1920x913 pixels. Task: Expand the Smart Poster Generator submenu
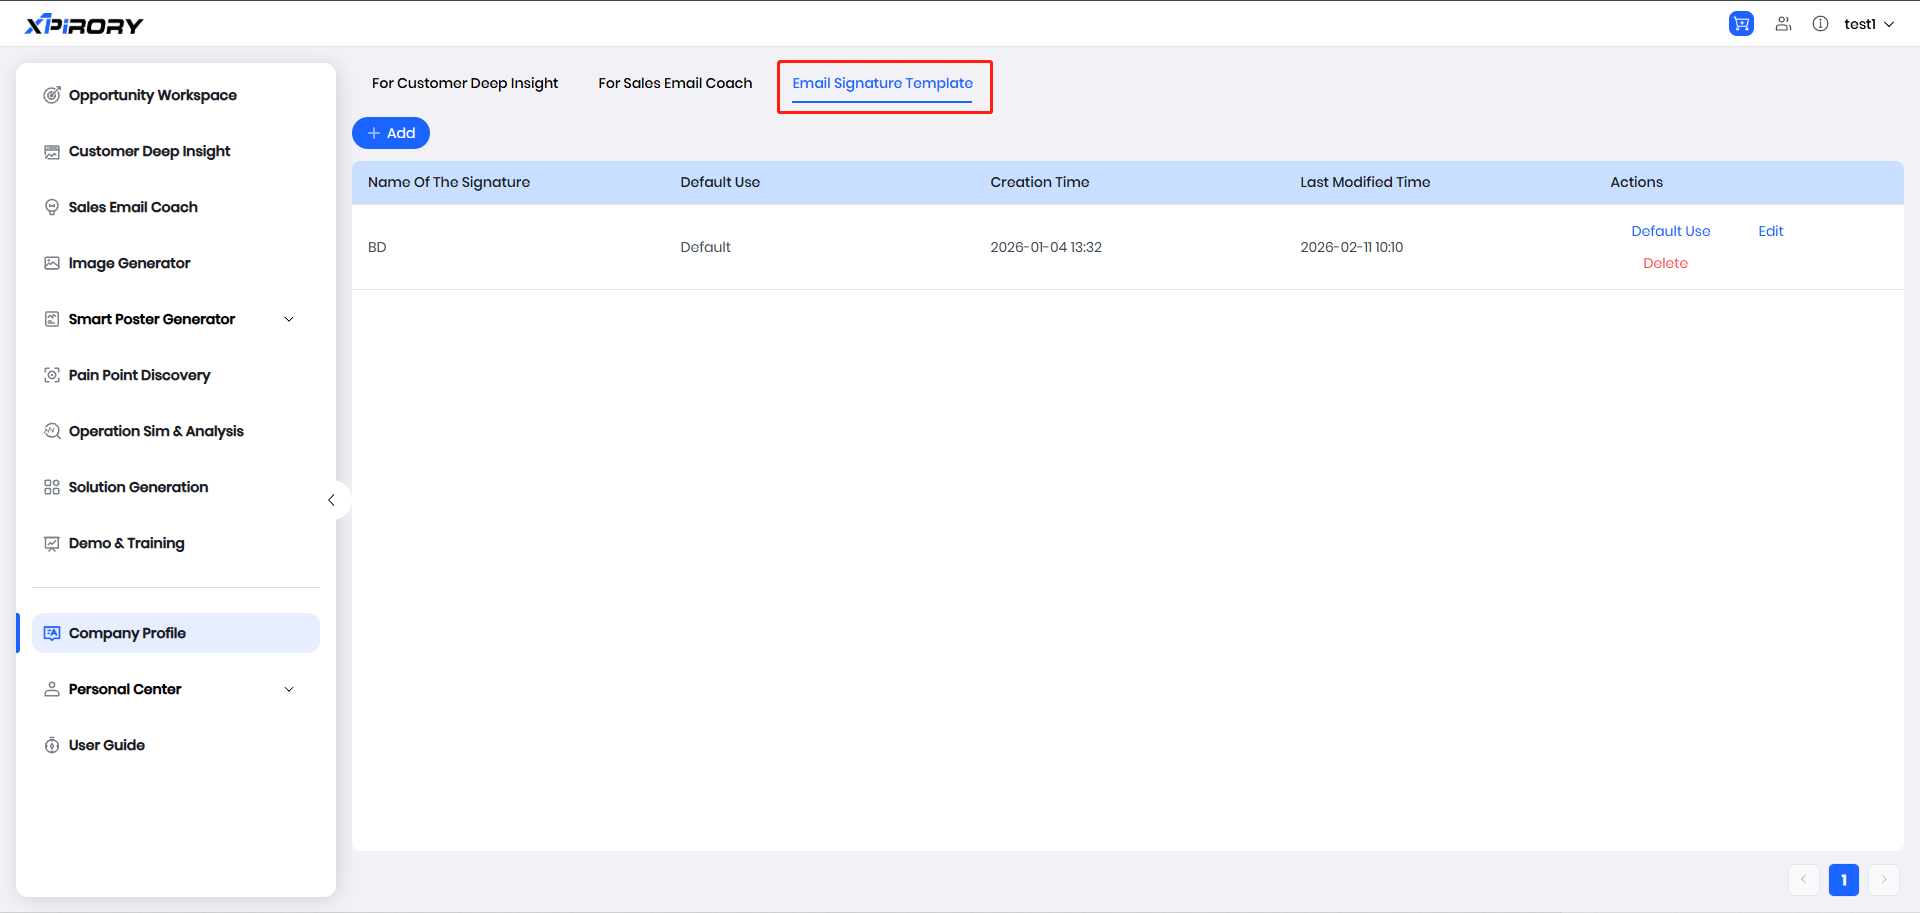coord(289,319)
